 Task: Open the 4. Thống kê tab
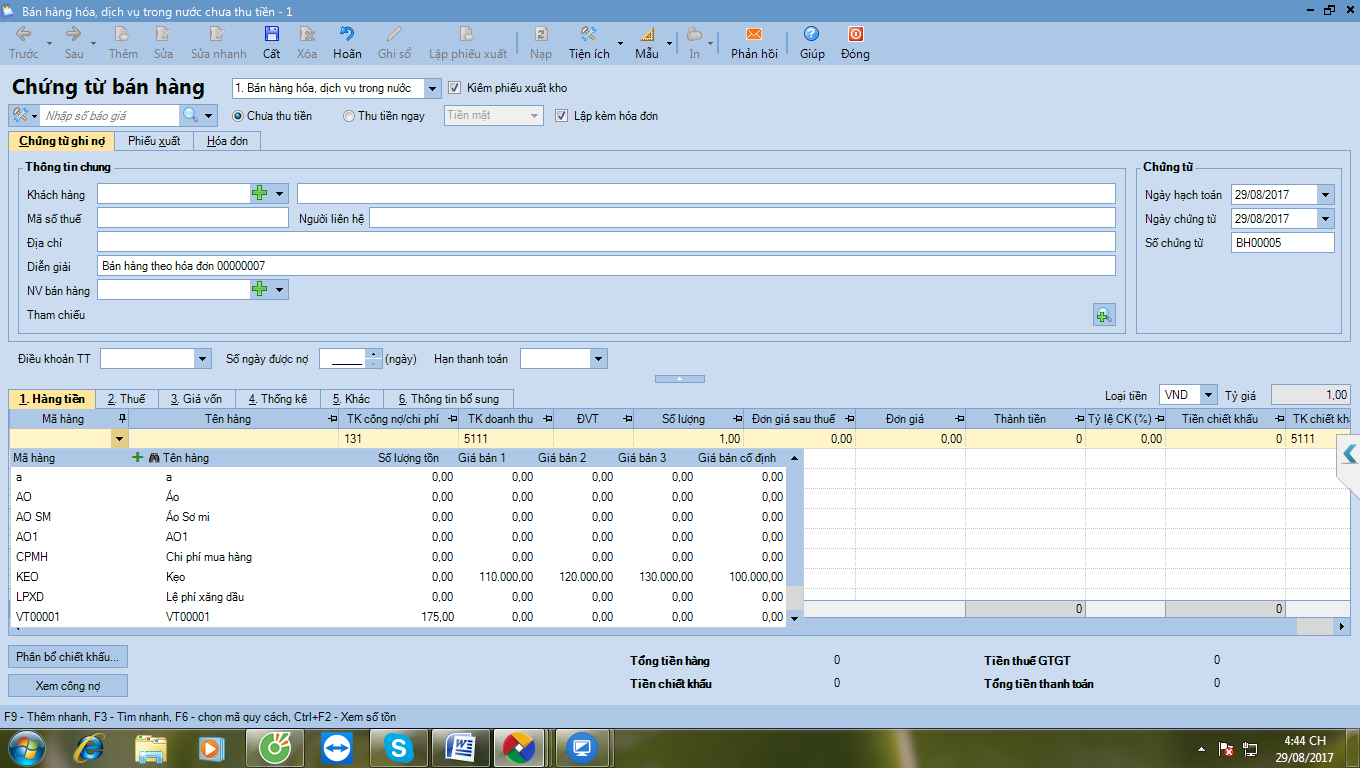pyautogui.click(x=278, y=399)
